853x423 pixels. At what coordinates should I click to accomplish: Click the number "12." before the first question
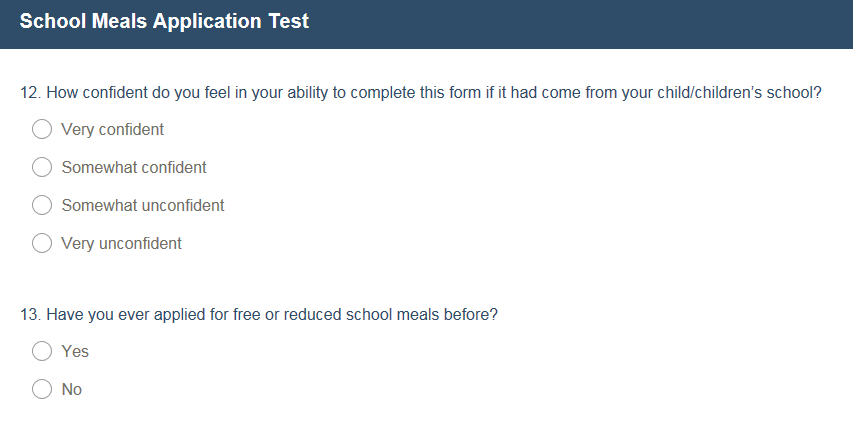tap(30, 92)
